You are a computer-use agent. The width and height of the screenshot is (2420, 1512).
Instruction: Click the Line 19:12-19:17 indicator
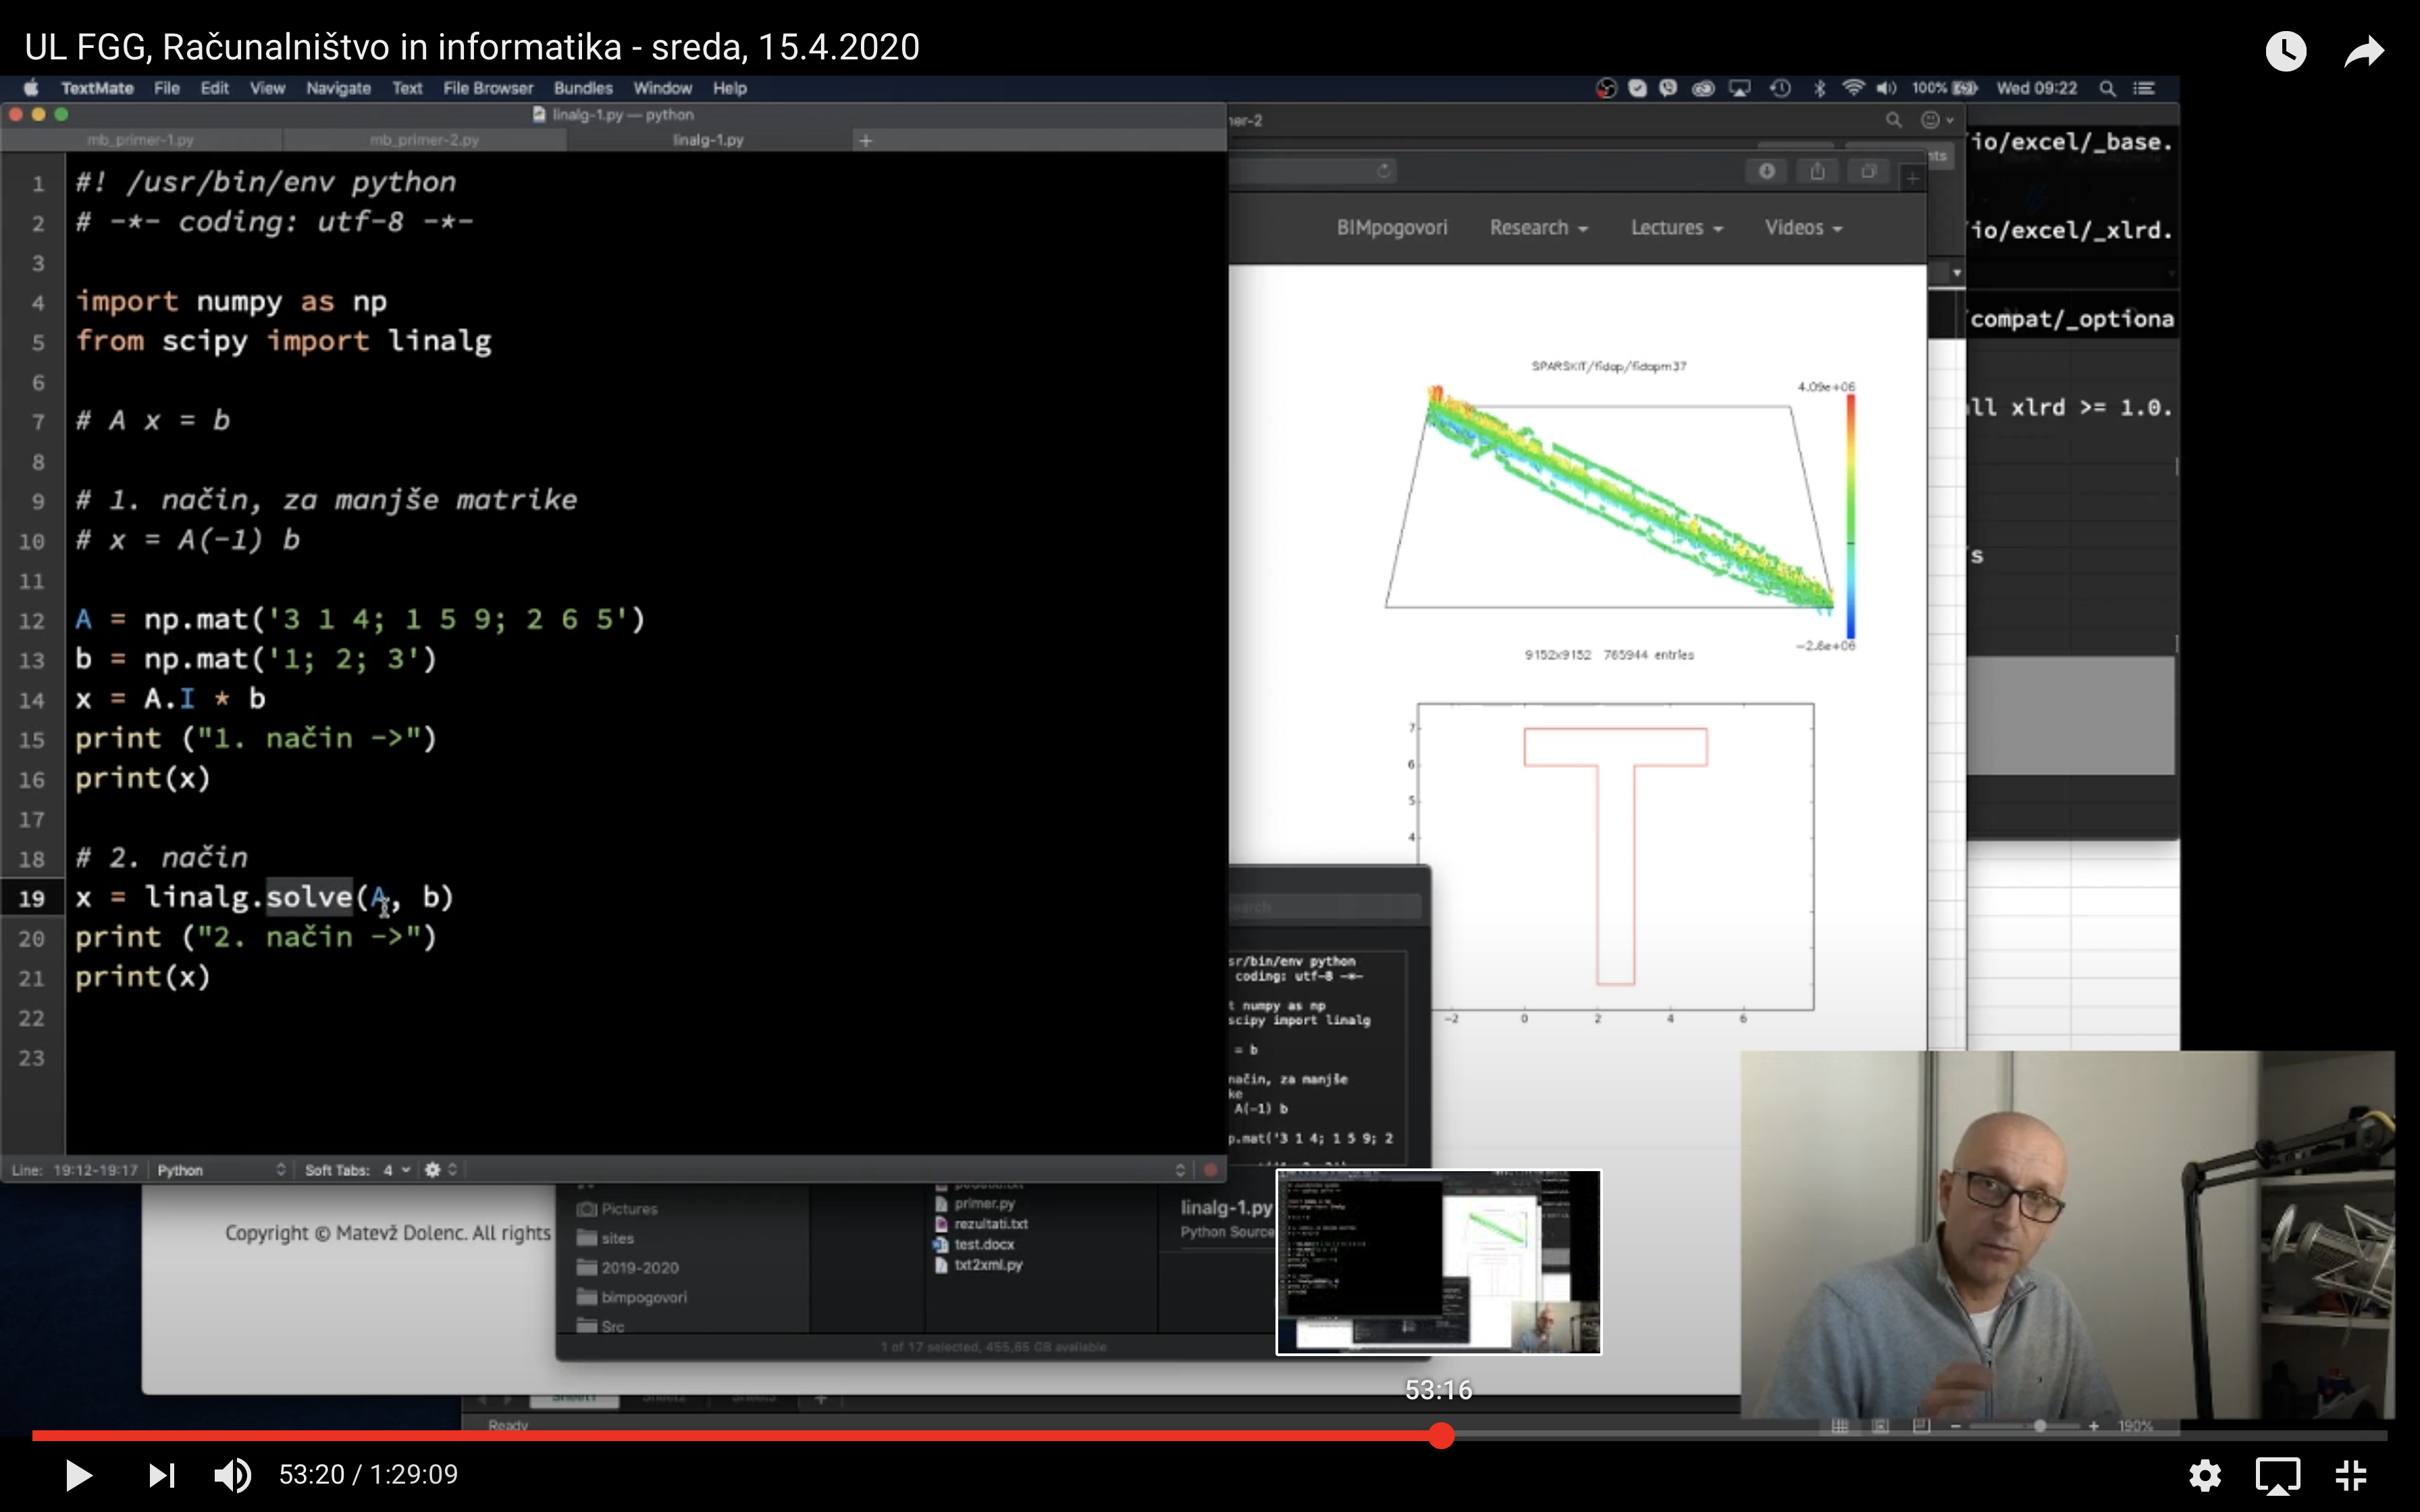75,1170
